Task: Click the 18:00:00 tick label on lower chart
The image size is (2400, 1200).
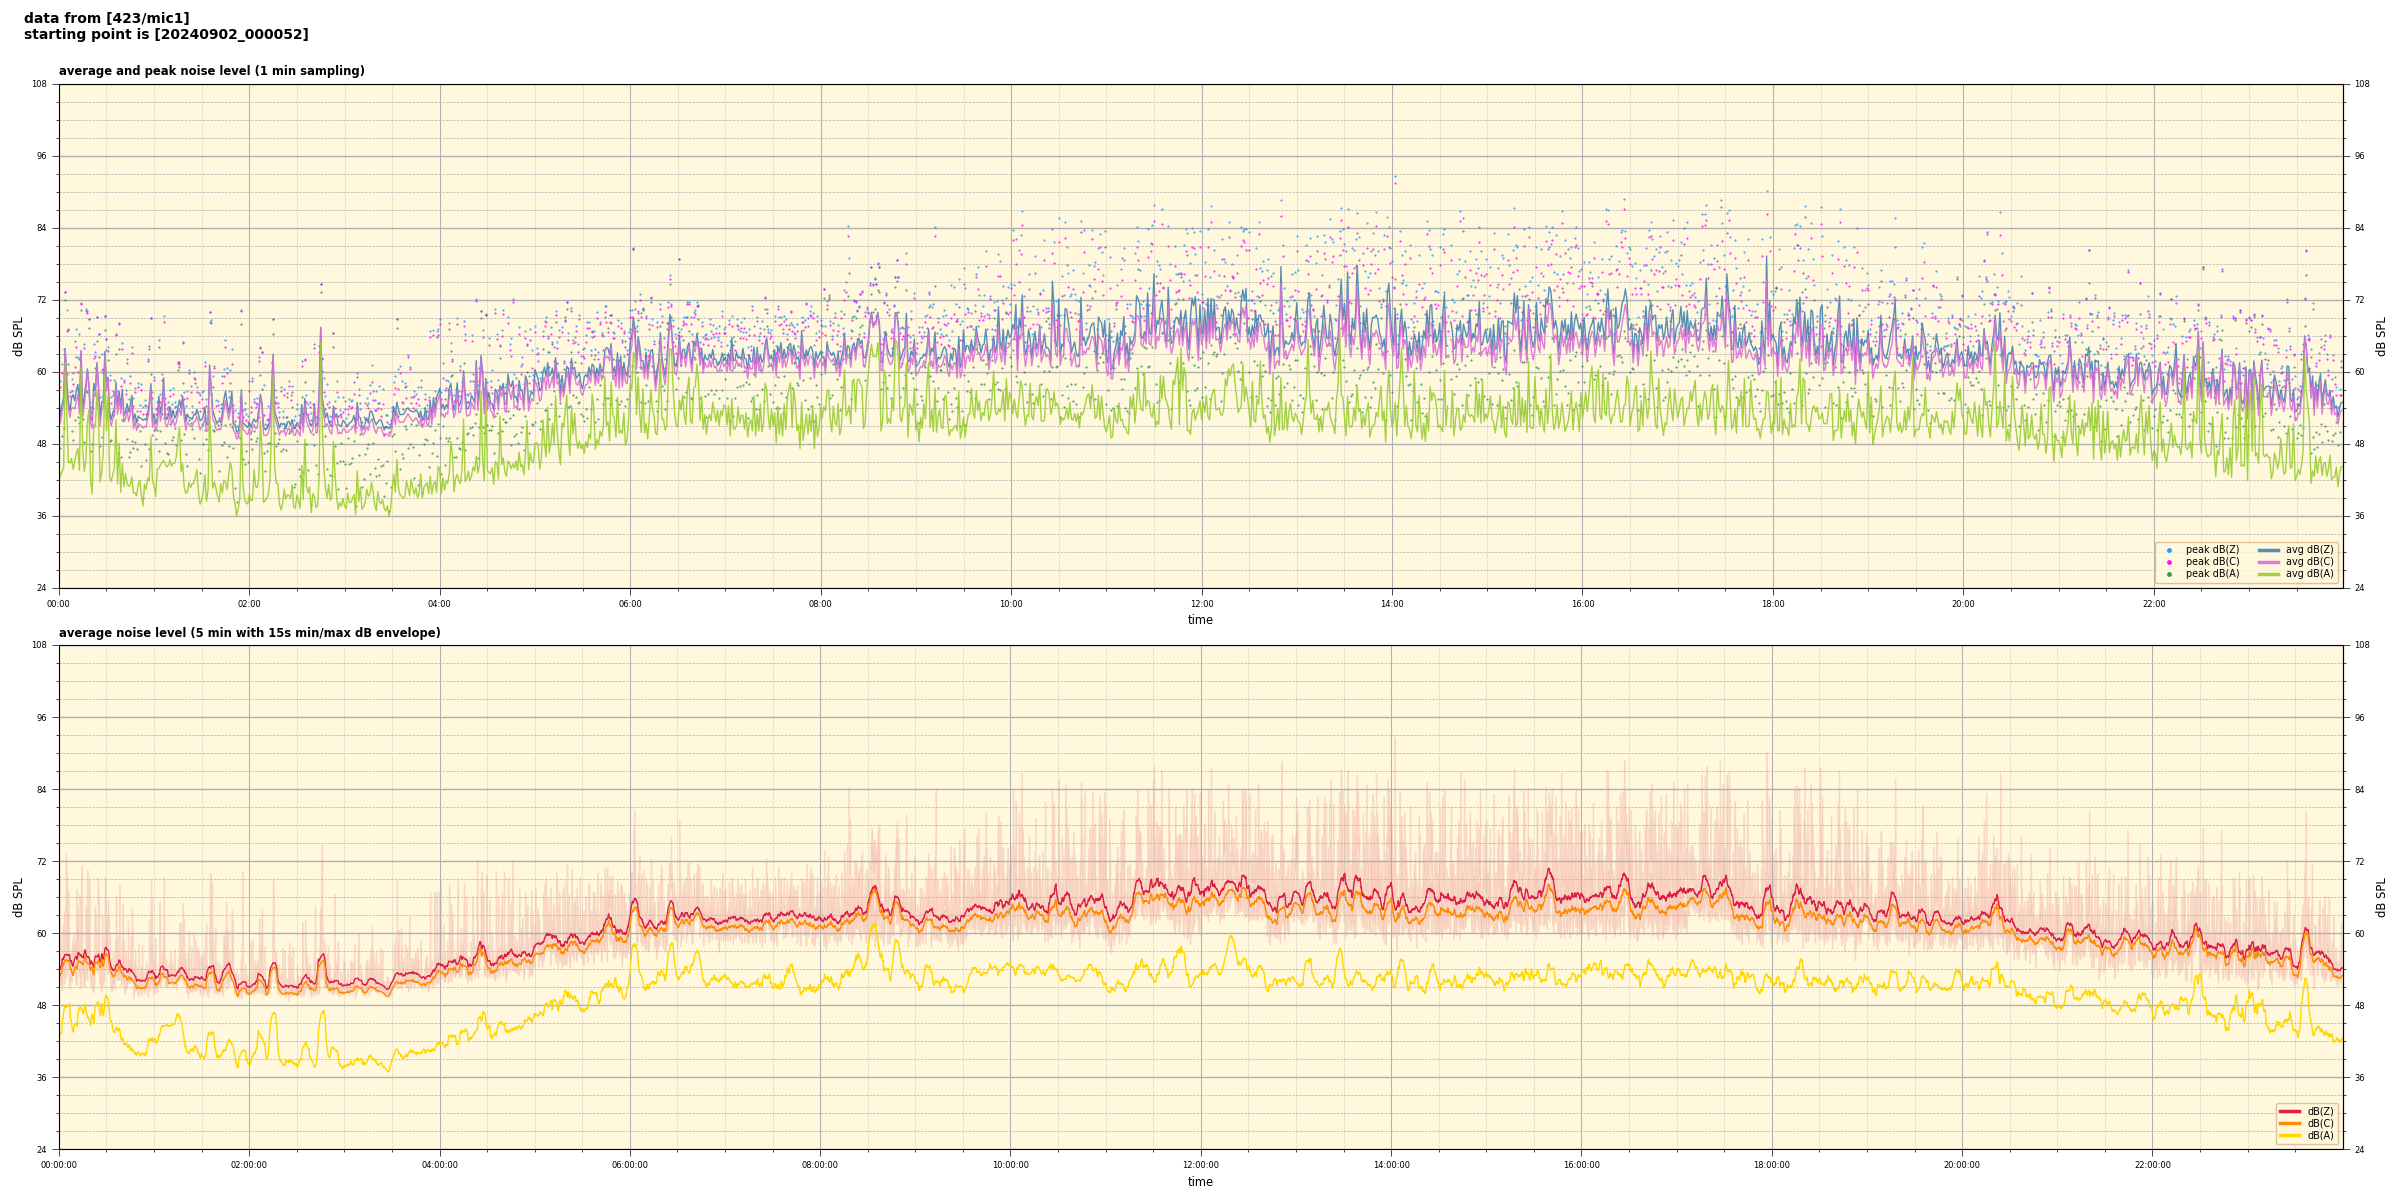Action: [1772, 1165]
